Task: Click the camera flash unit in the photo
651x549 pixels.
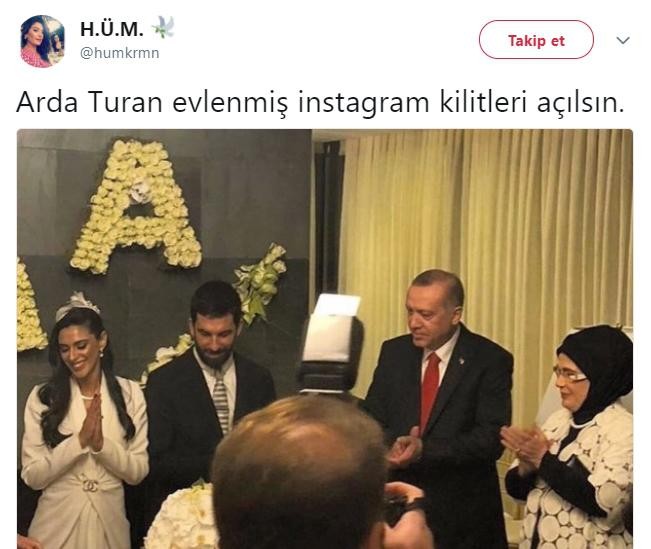Action: pos(333,343)
